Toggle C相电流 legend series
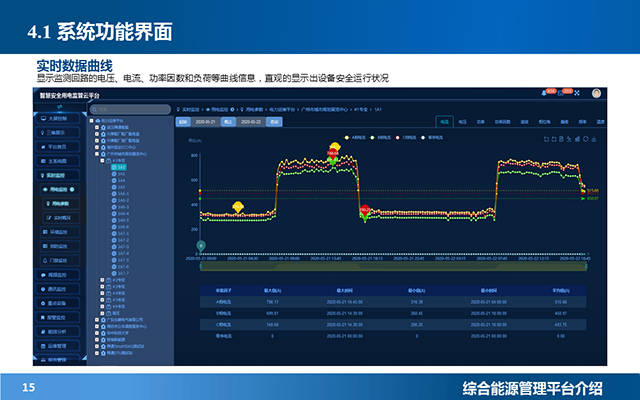 pyautogui.click(x=406, y=138)
